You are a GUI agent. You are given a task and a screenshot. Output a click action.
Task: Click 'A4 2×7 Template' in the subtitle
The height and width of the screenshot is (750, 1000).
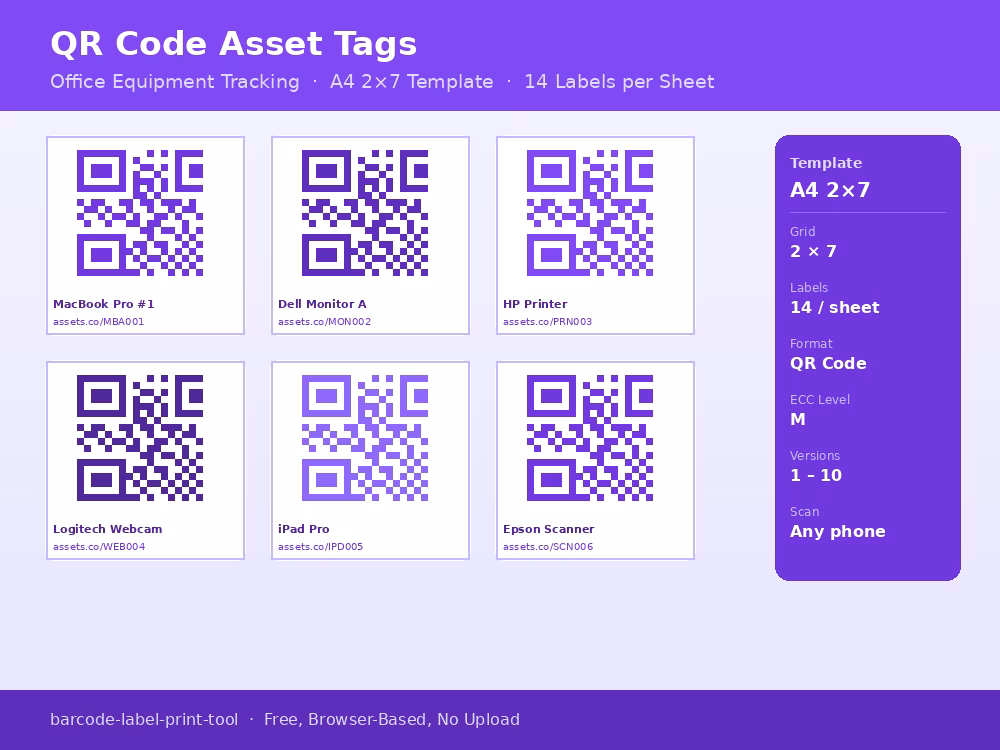click(x=411, y=82)
